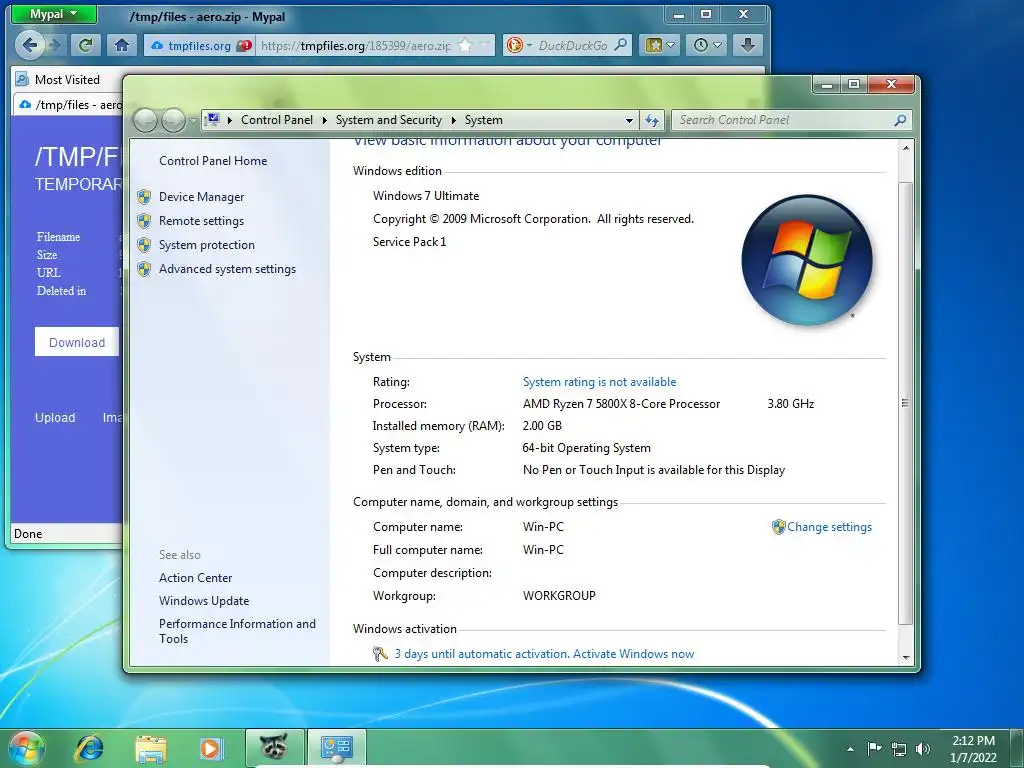The image size is (1024, 768).
Task: Open Performance Information and Tools
Action: coord(237,632)
